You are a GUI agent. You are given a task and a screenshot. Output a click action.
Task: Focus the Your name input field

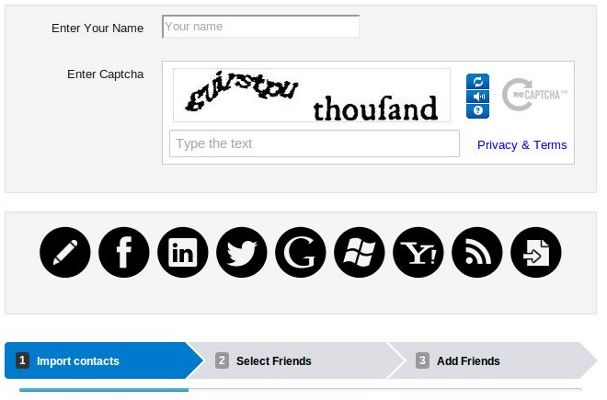261,26
